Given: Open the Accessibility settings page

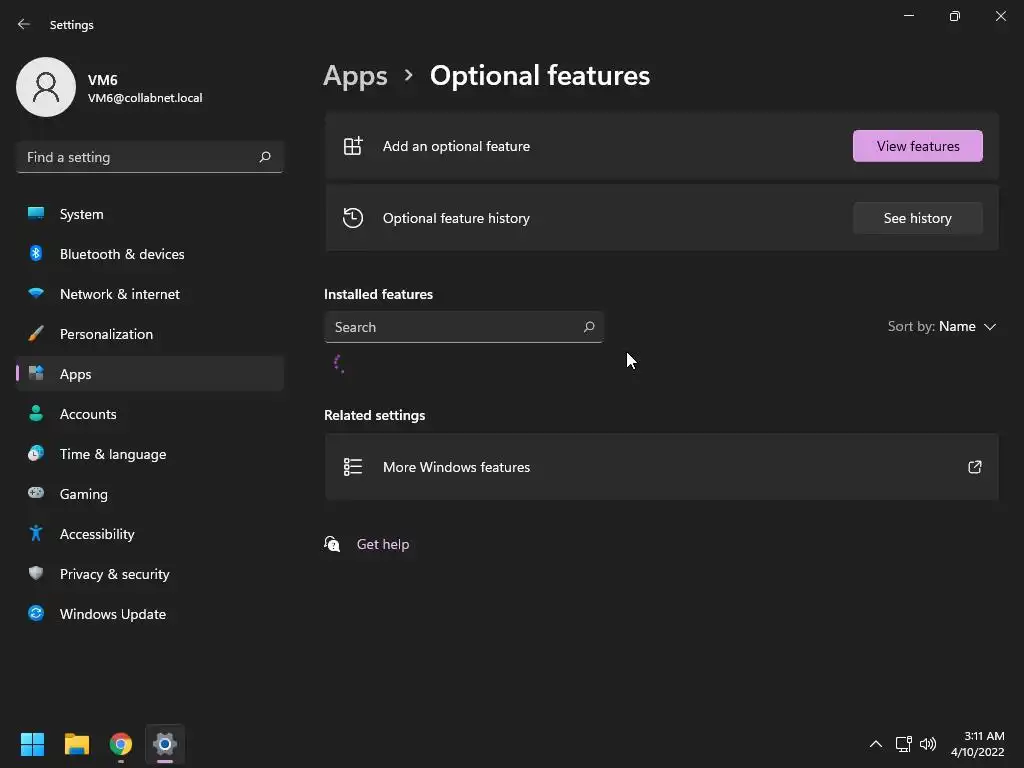Looking at the screenshot, I should pos(97,534).
